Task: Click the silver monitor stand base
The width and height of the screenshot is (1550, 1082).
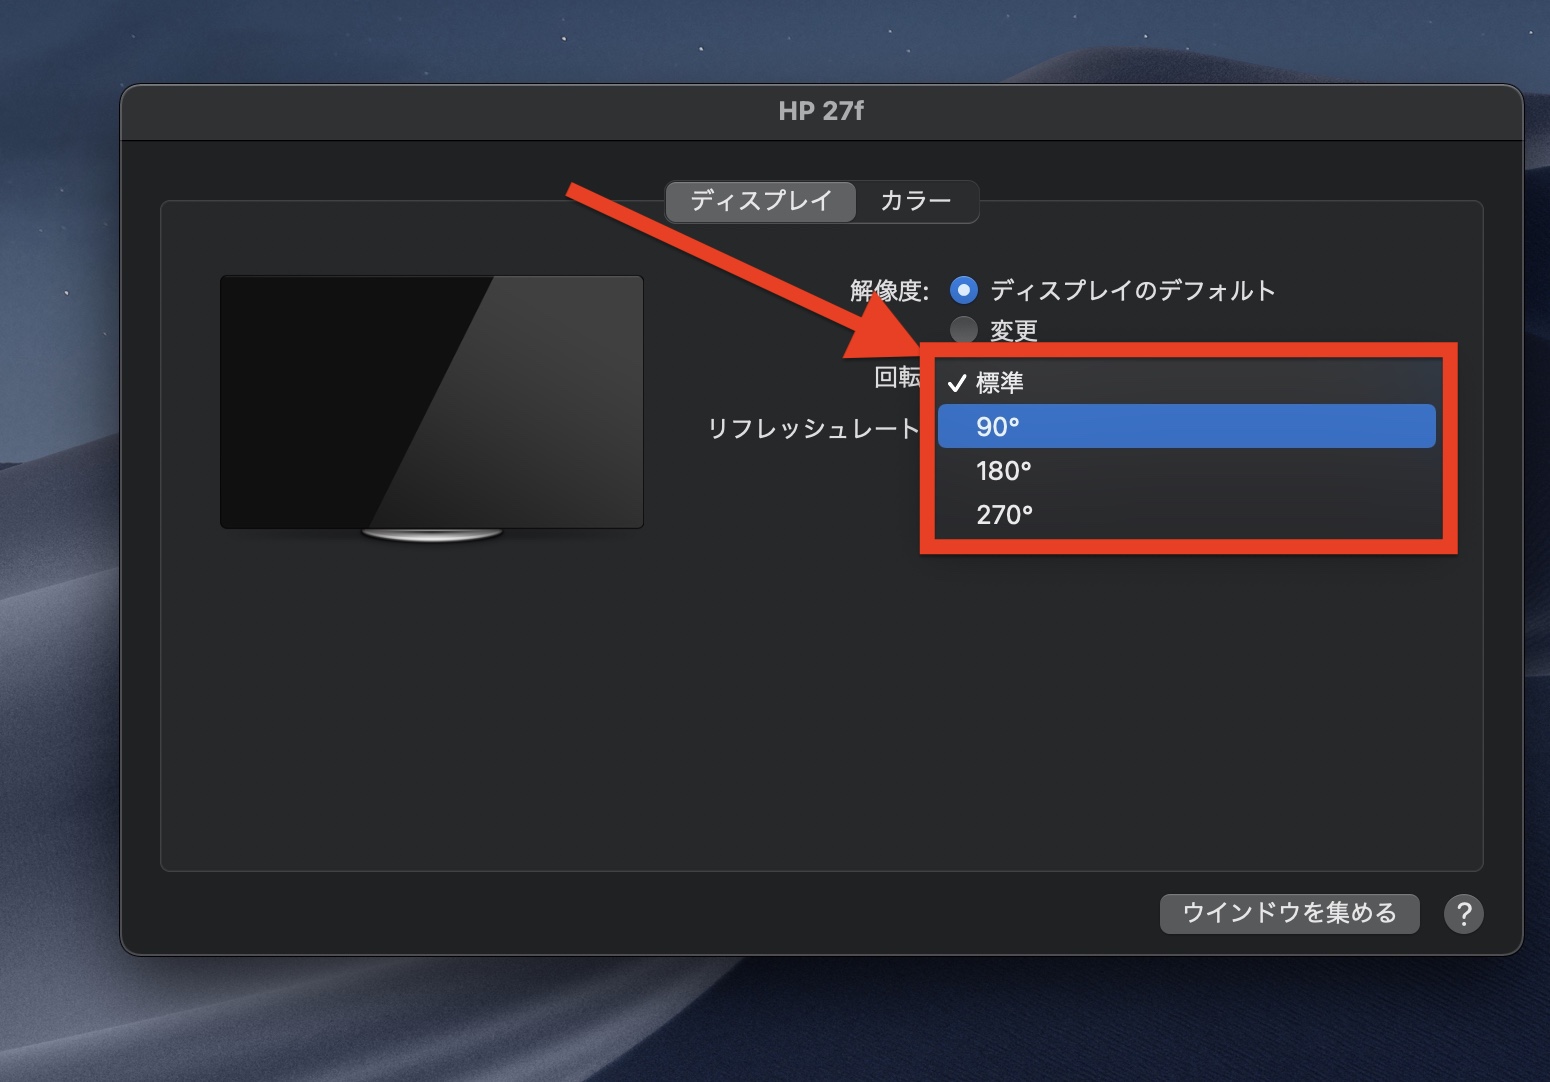Action: [x=432, y=535]
